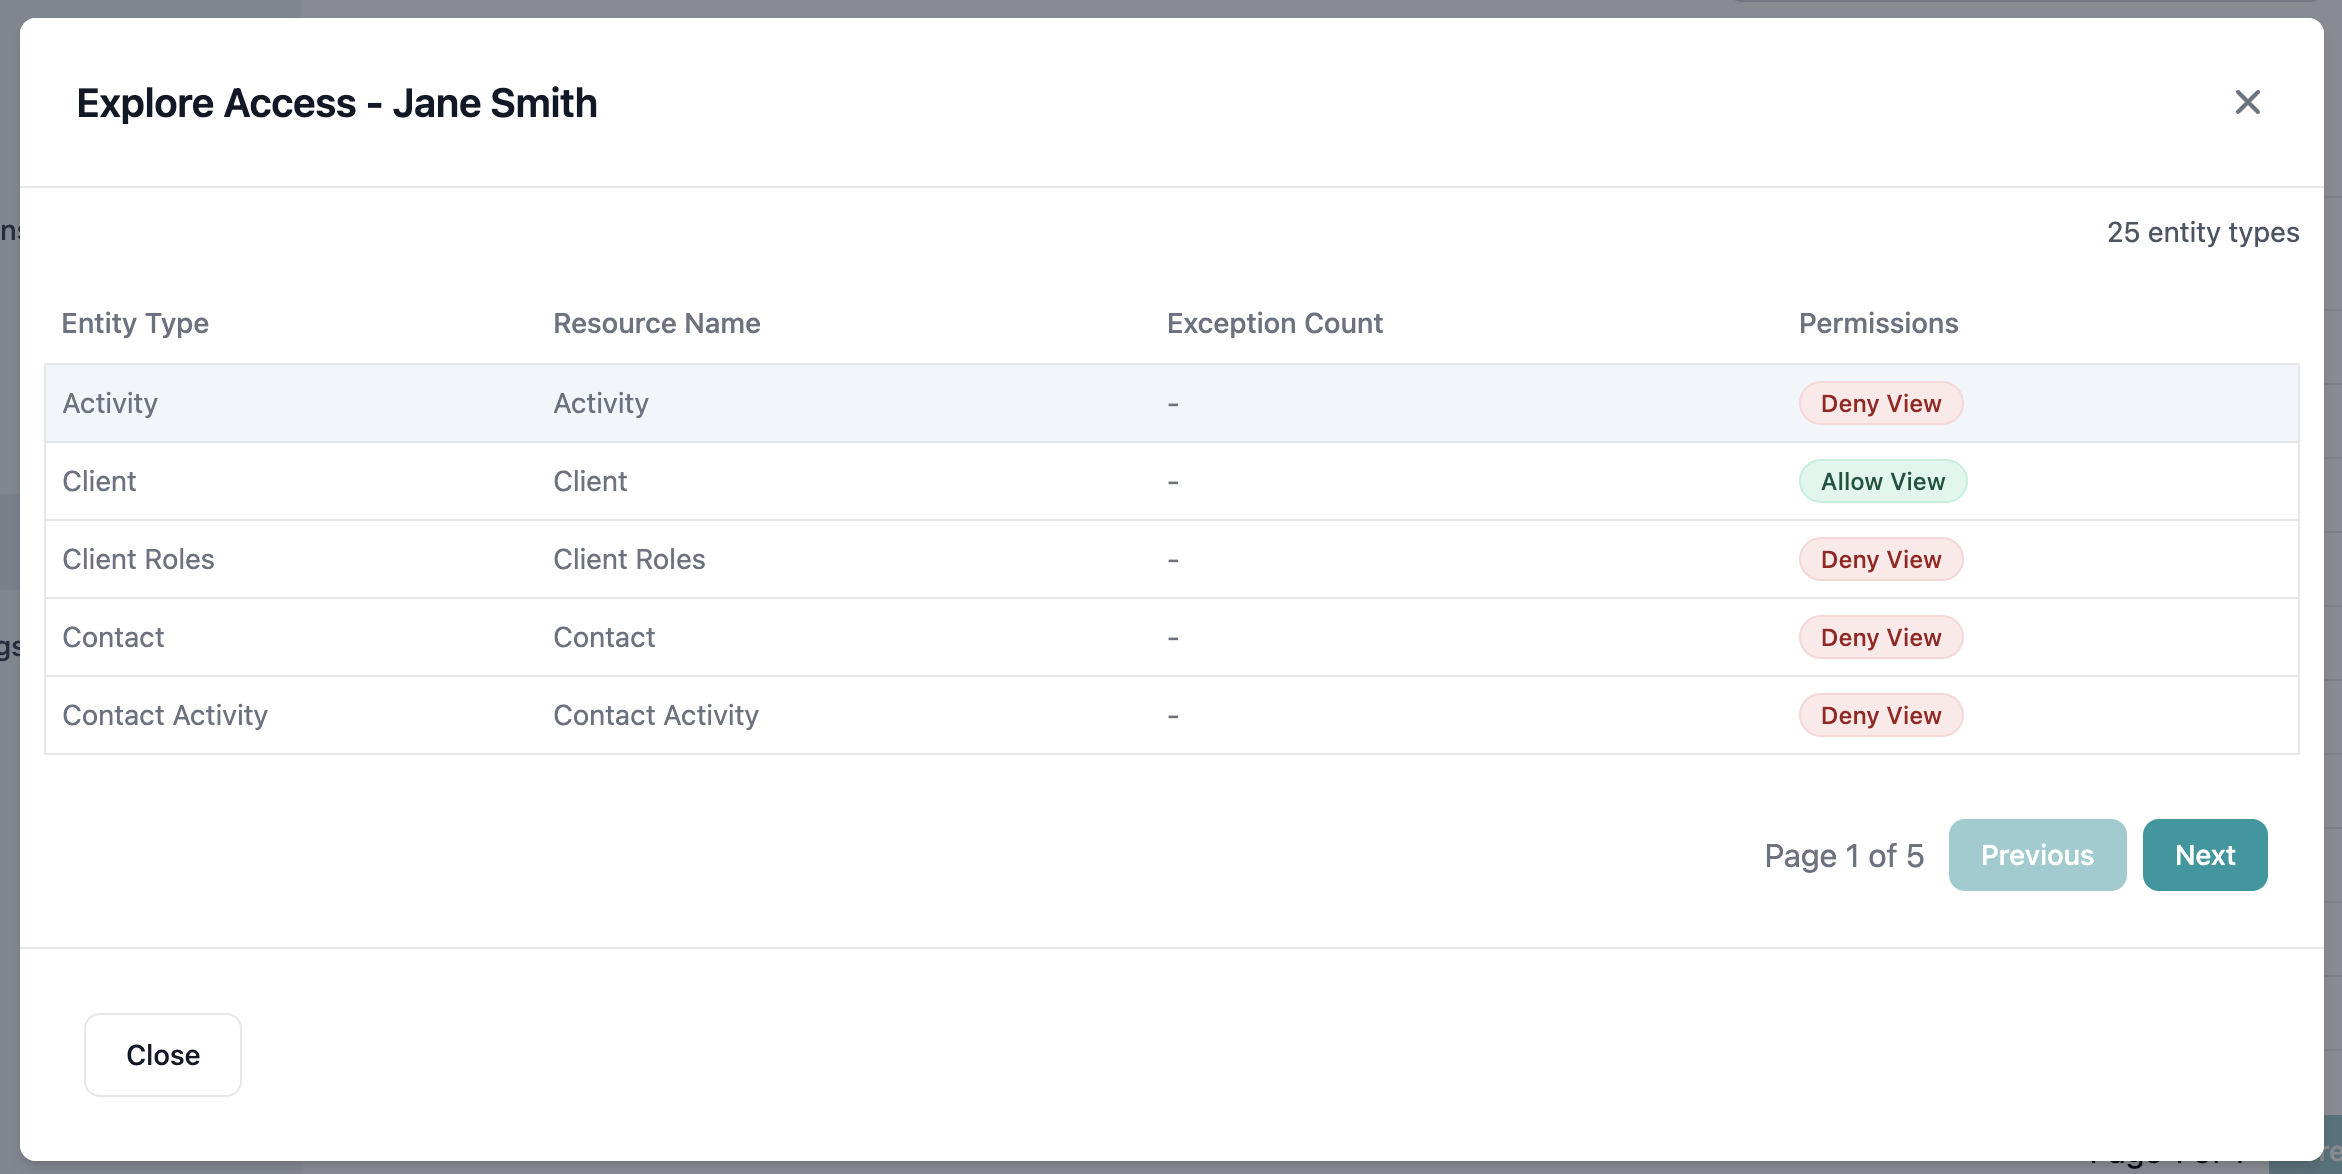Viewport: 2342px width, 1174px height.
Task: Click the Allow View badge for Client
Action: (1883, 481)
